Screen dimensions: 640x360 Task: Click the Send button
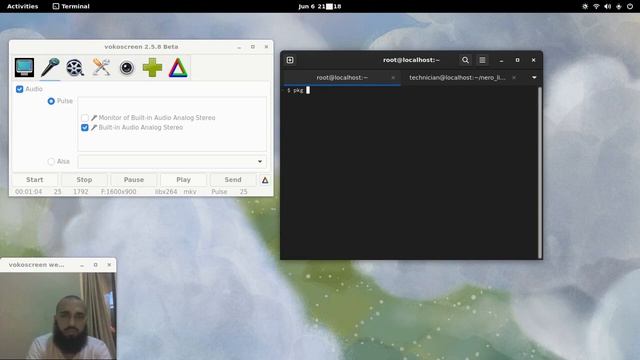pos(233,180)
